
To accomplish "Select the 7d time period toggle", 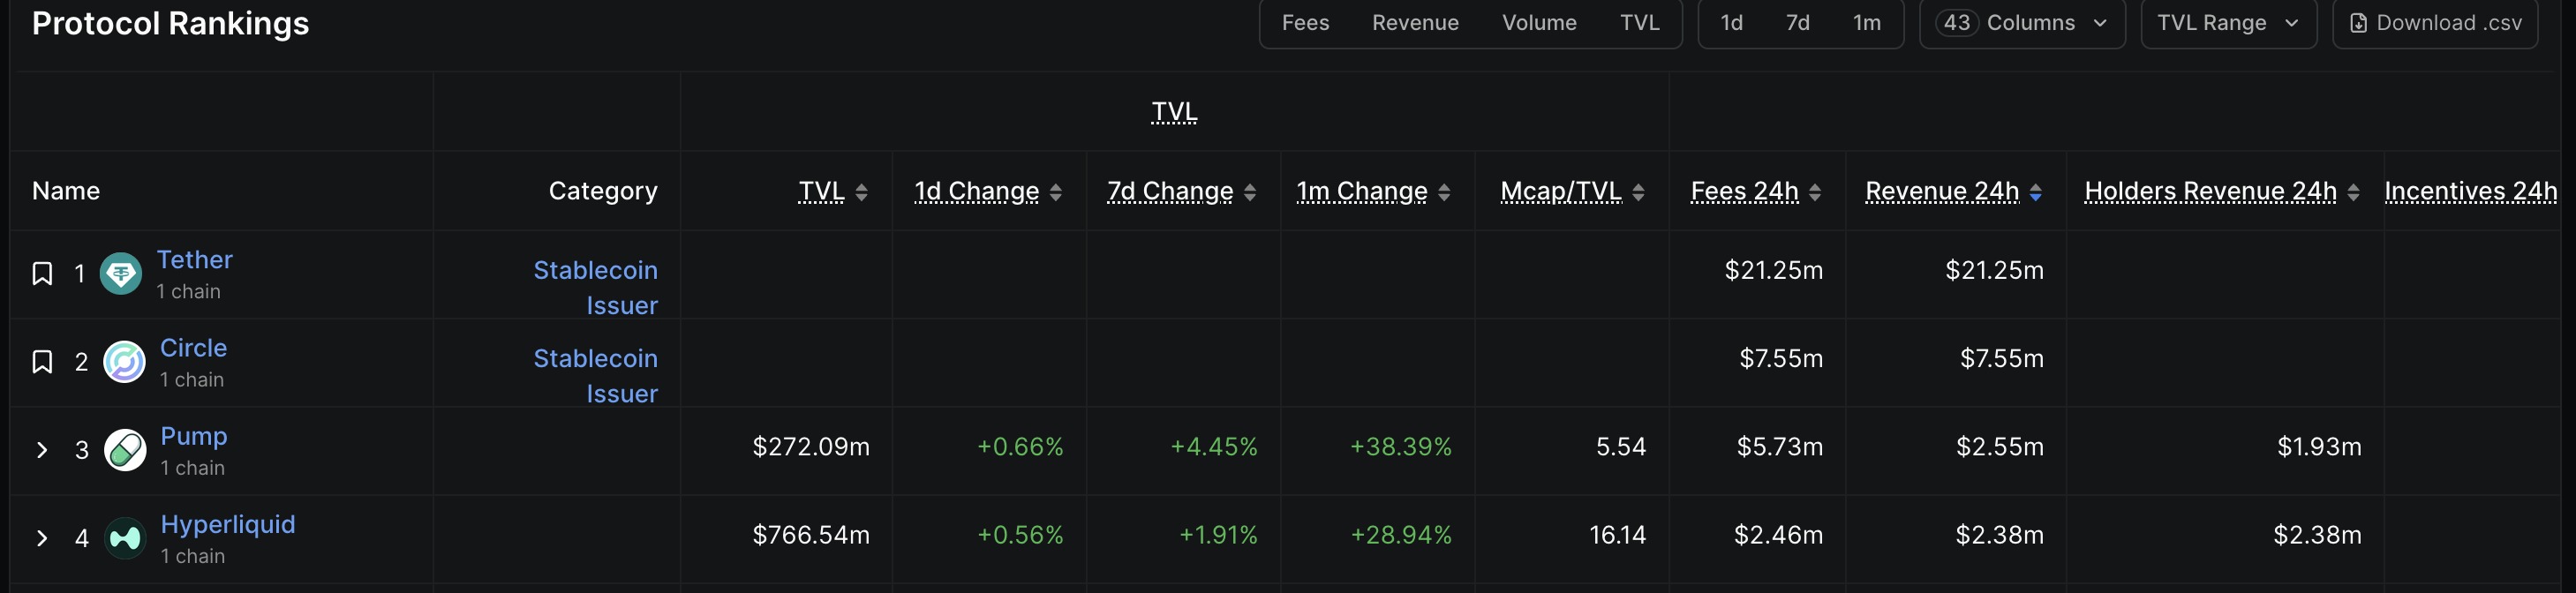I will [x=1797, y=23].
